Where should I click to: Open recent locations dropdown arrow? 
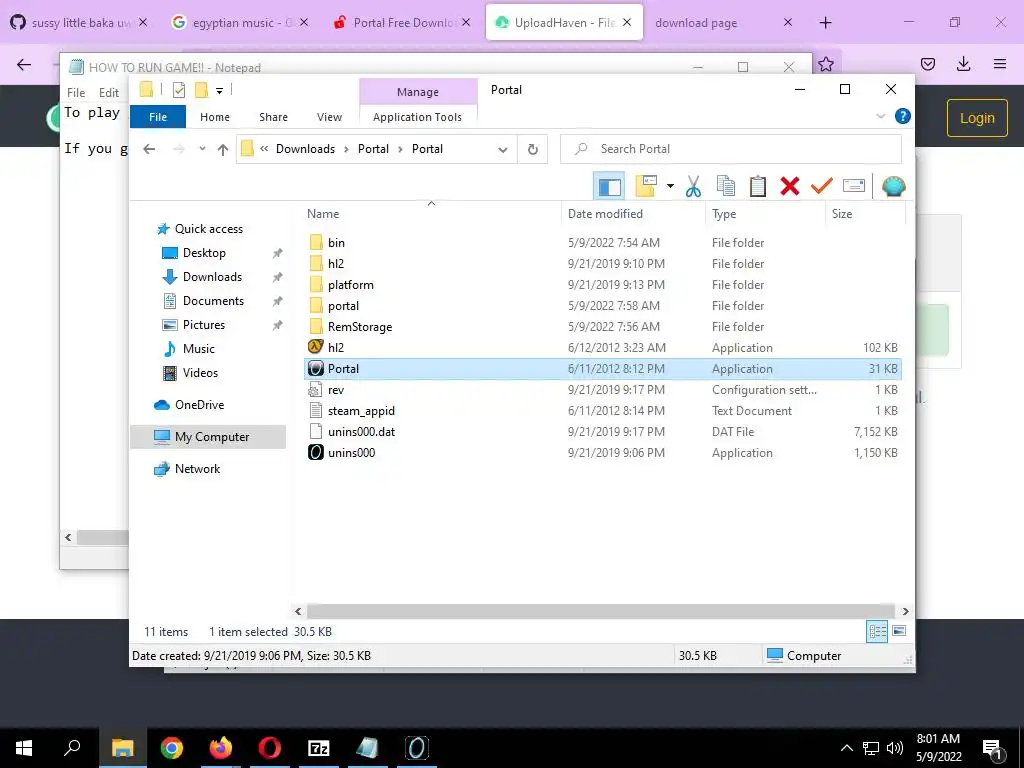tap(202, 149)
